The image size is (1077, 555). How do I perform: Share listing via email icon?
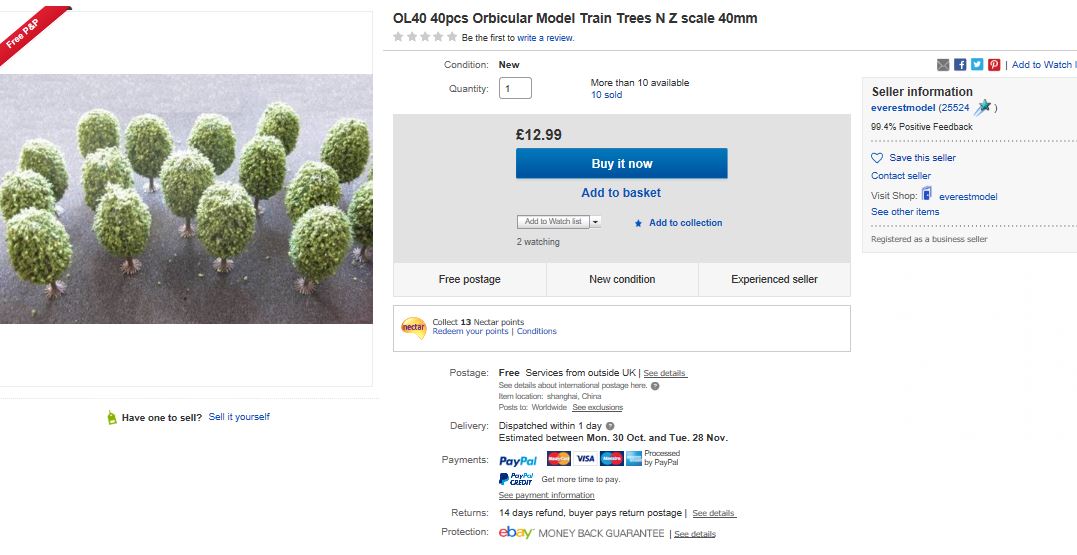943,65
